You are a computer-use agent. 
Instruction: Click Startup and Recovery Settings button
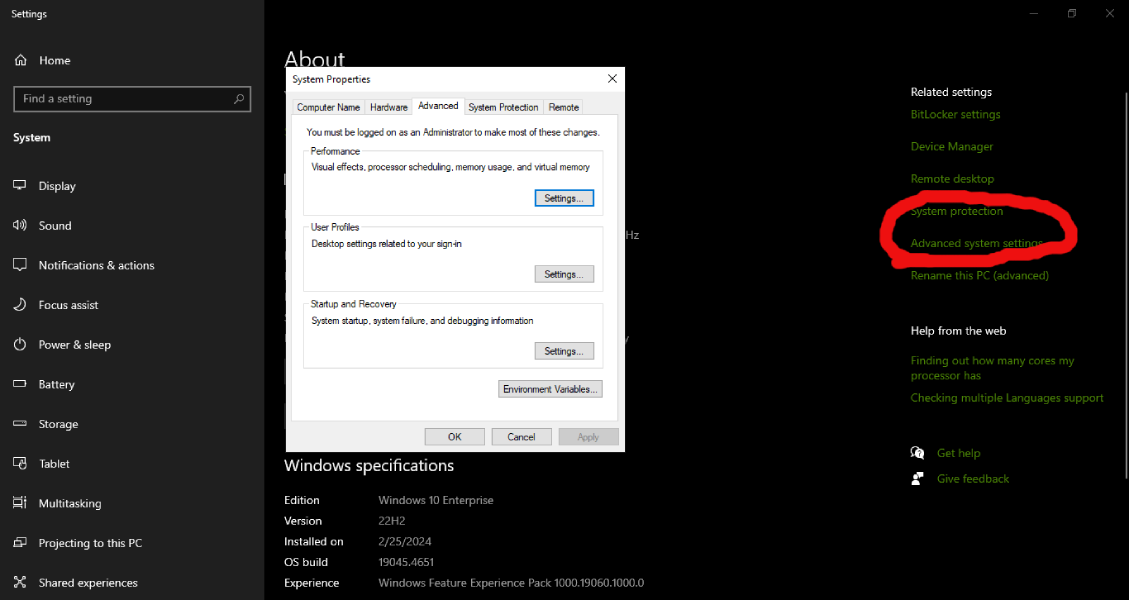click(564, 351)
